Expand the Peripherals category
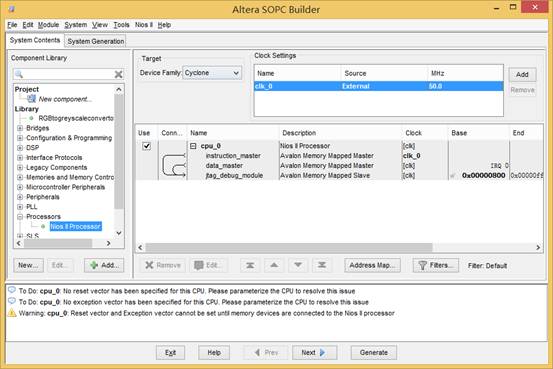The image size is (553, 369). [x=20, y=197]
